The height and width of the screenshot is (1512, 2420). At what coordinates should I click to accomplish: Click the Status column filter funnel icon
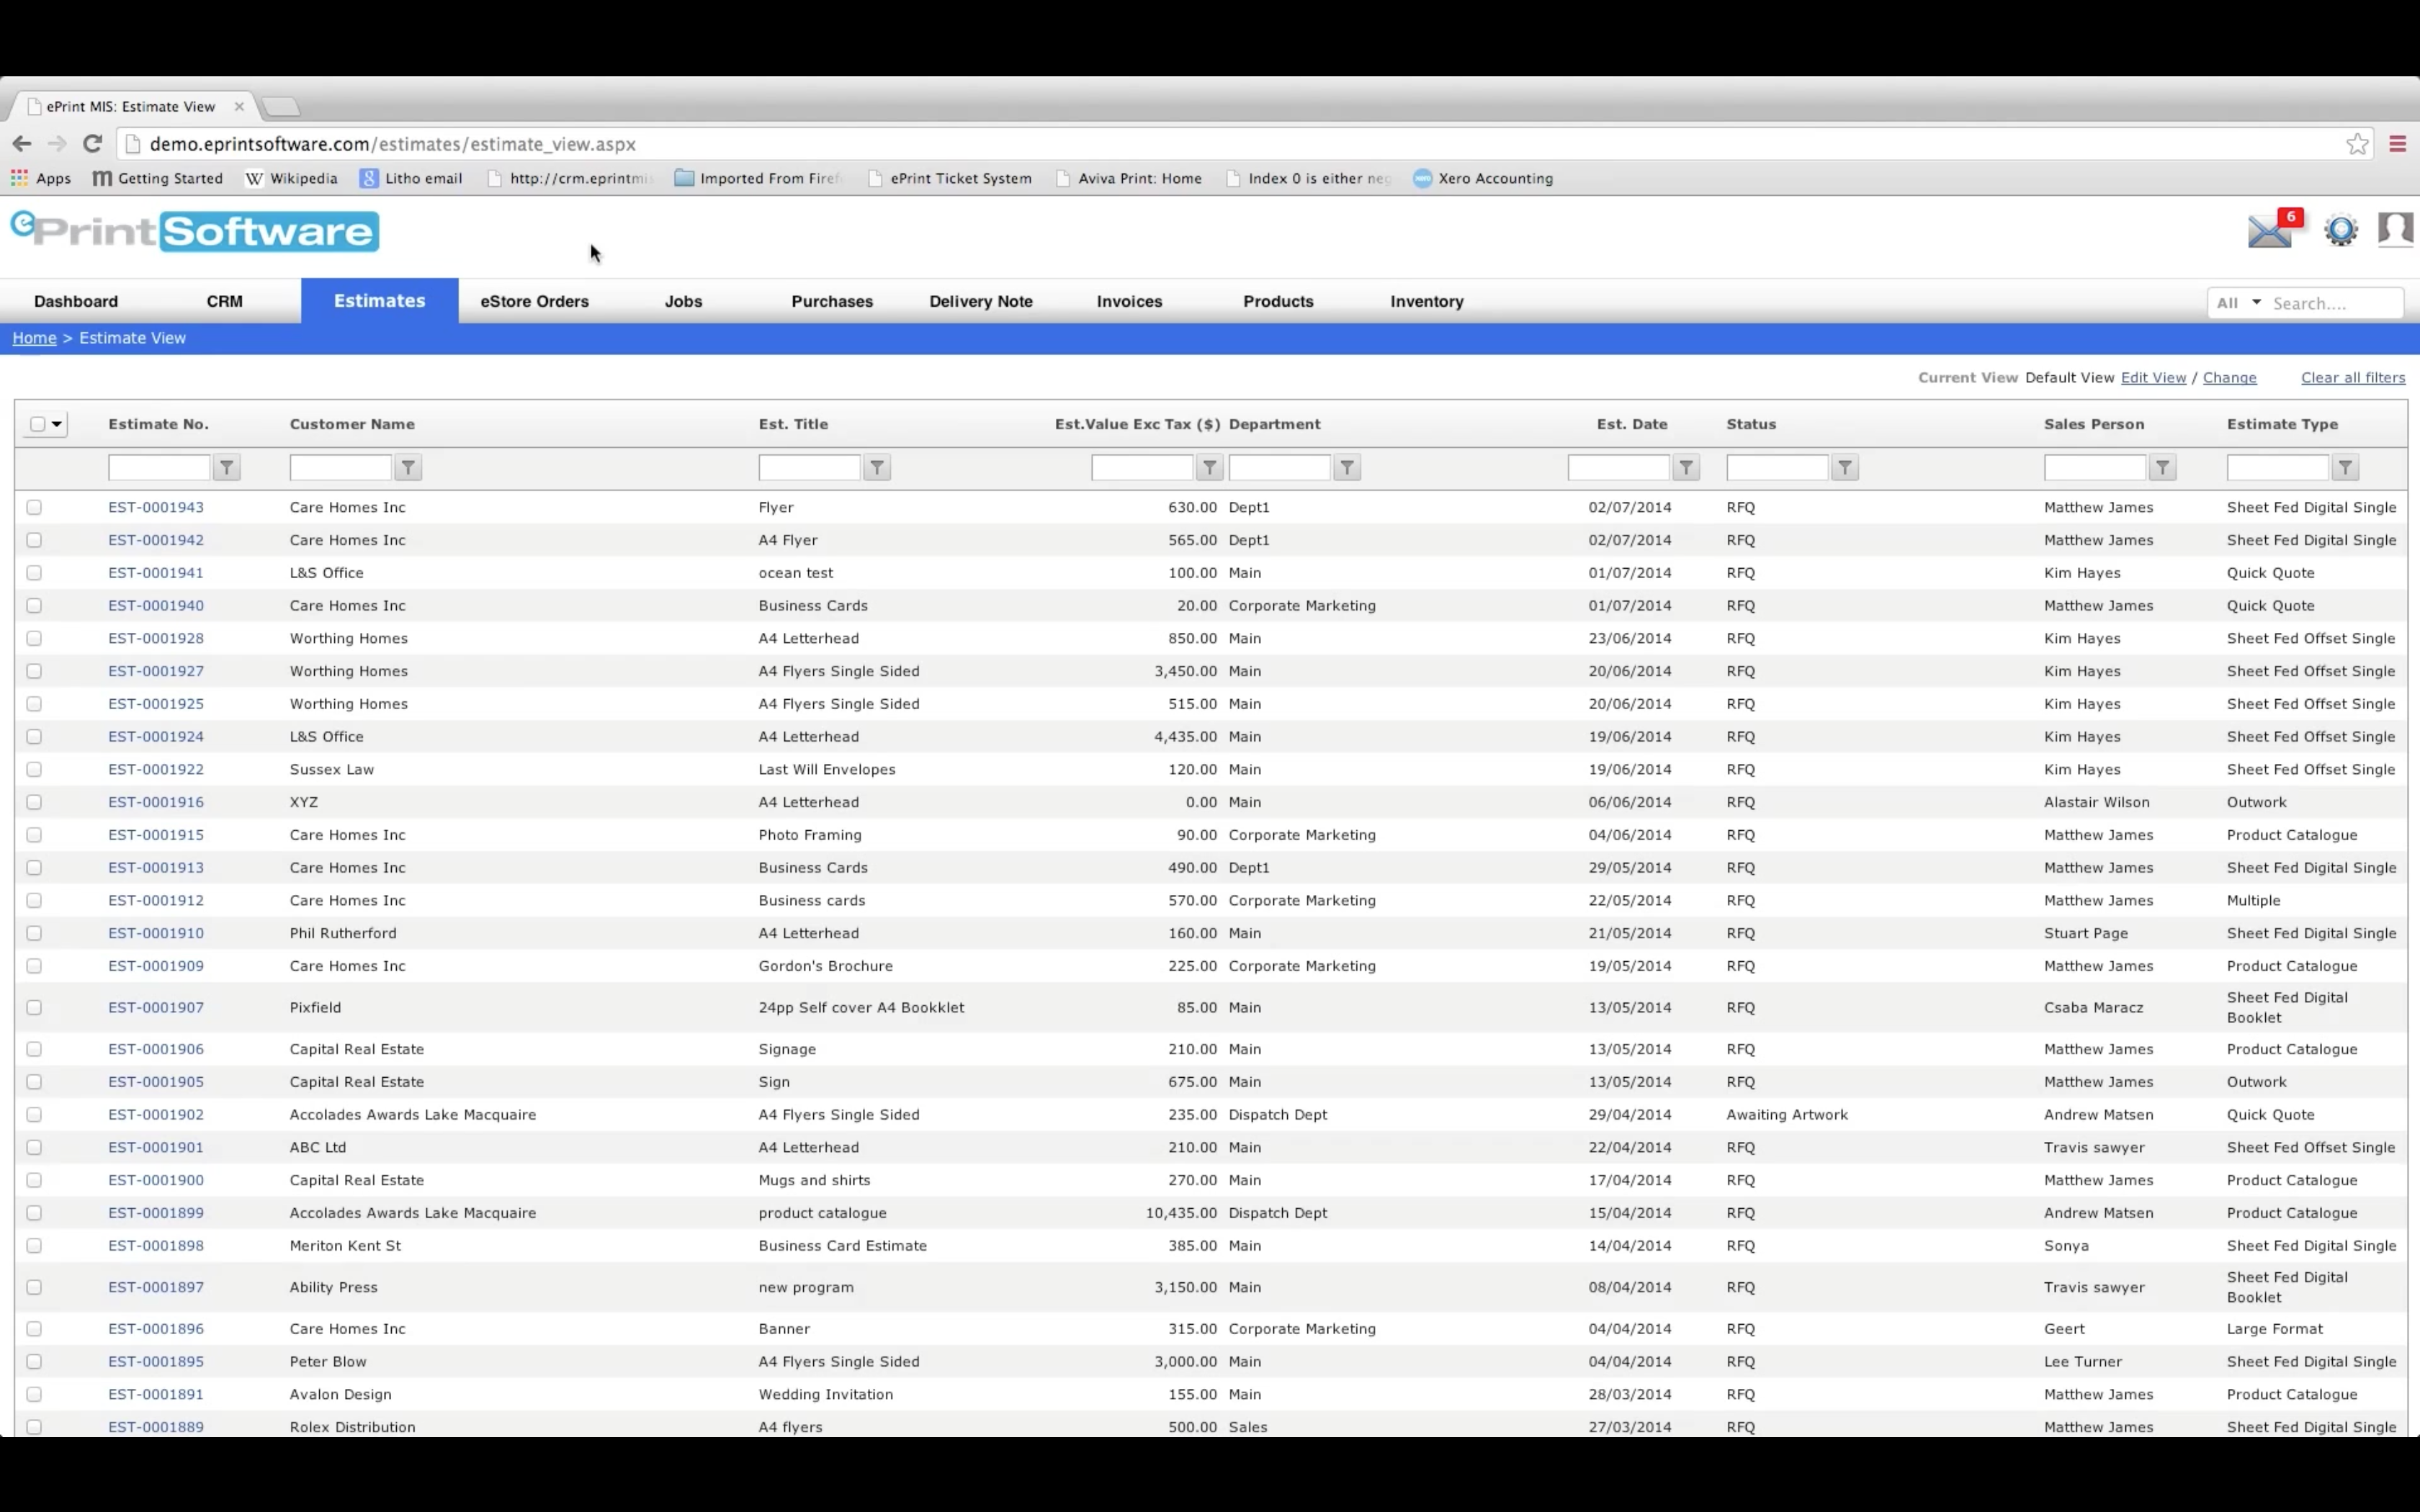tap(1845, 467)
